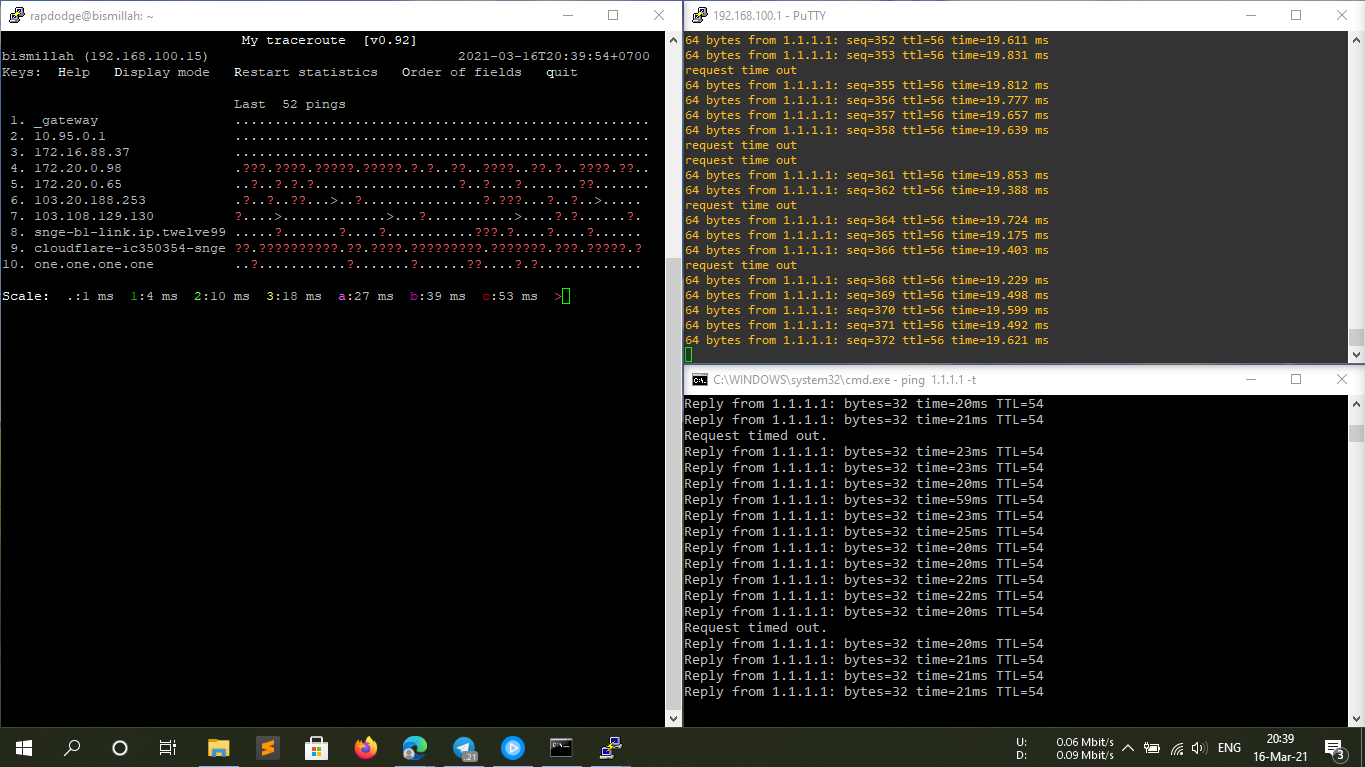Switch to the cmd.exe taskbar icon

(562, 747)
